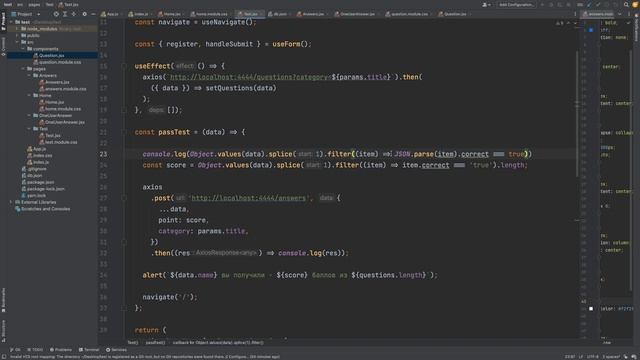Click the localhost:4444/questions URL in axios call
This screenshot has width=640, height=360.
[x=249, y=77]
